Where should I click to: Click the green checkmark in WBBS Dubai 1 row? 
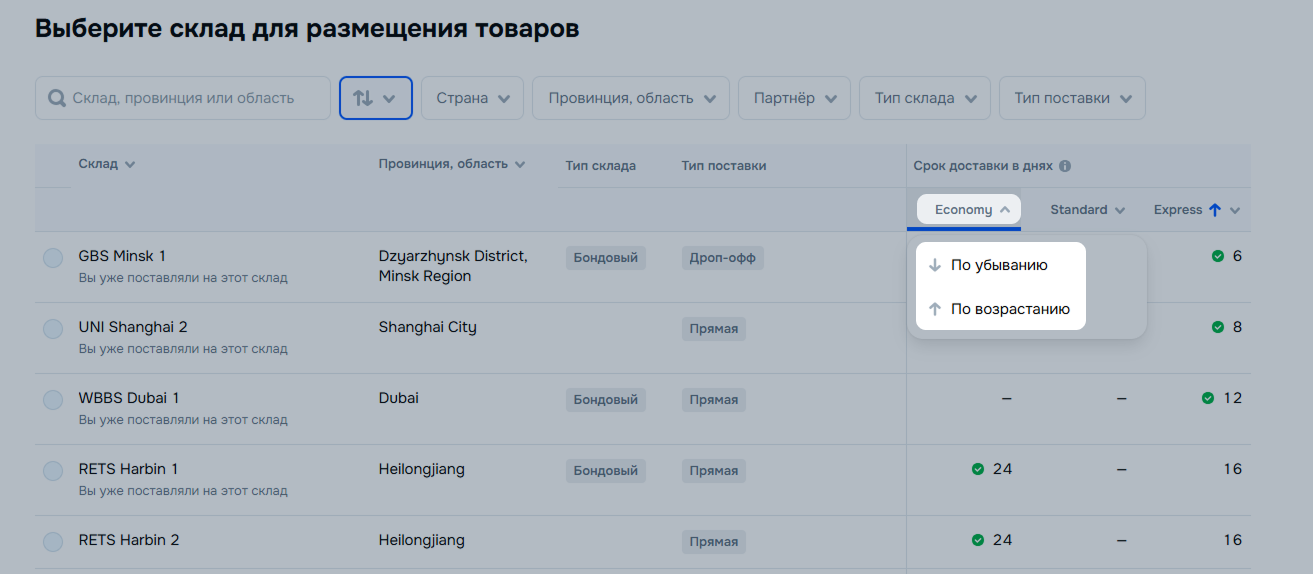(1208, 398)
